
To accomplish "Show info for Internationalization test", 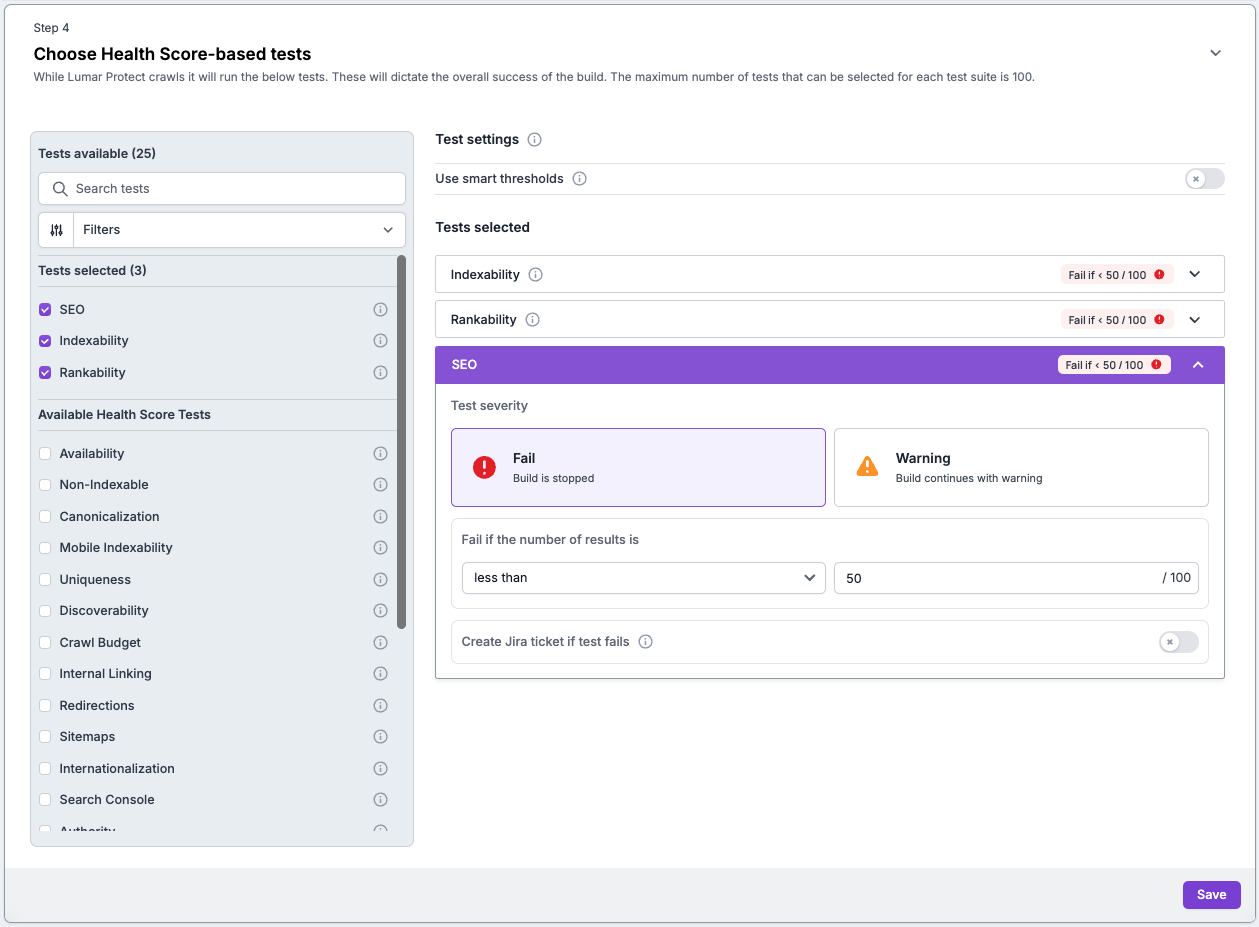I will click(x=380, y=769).
